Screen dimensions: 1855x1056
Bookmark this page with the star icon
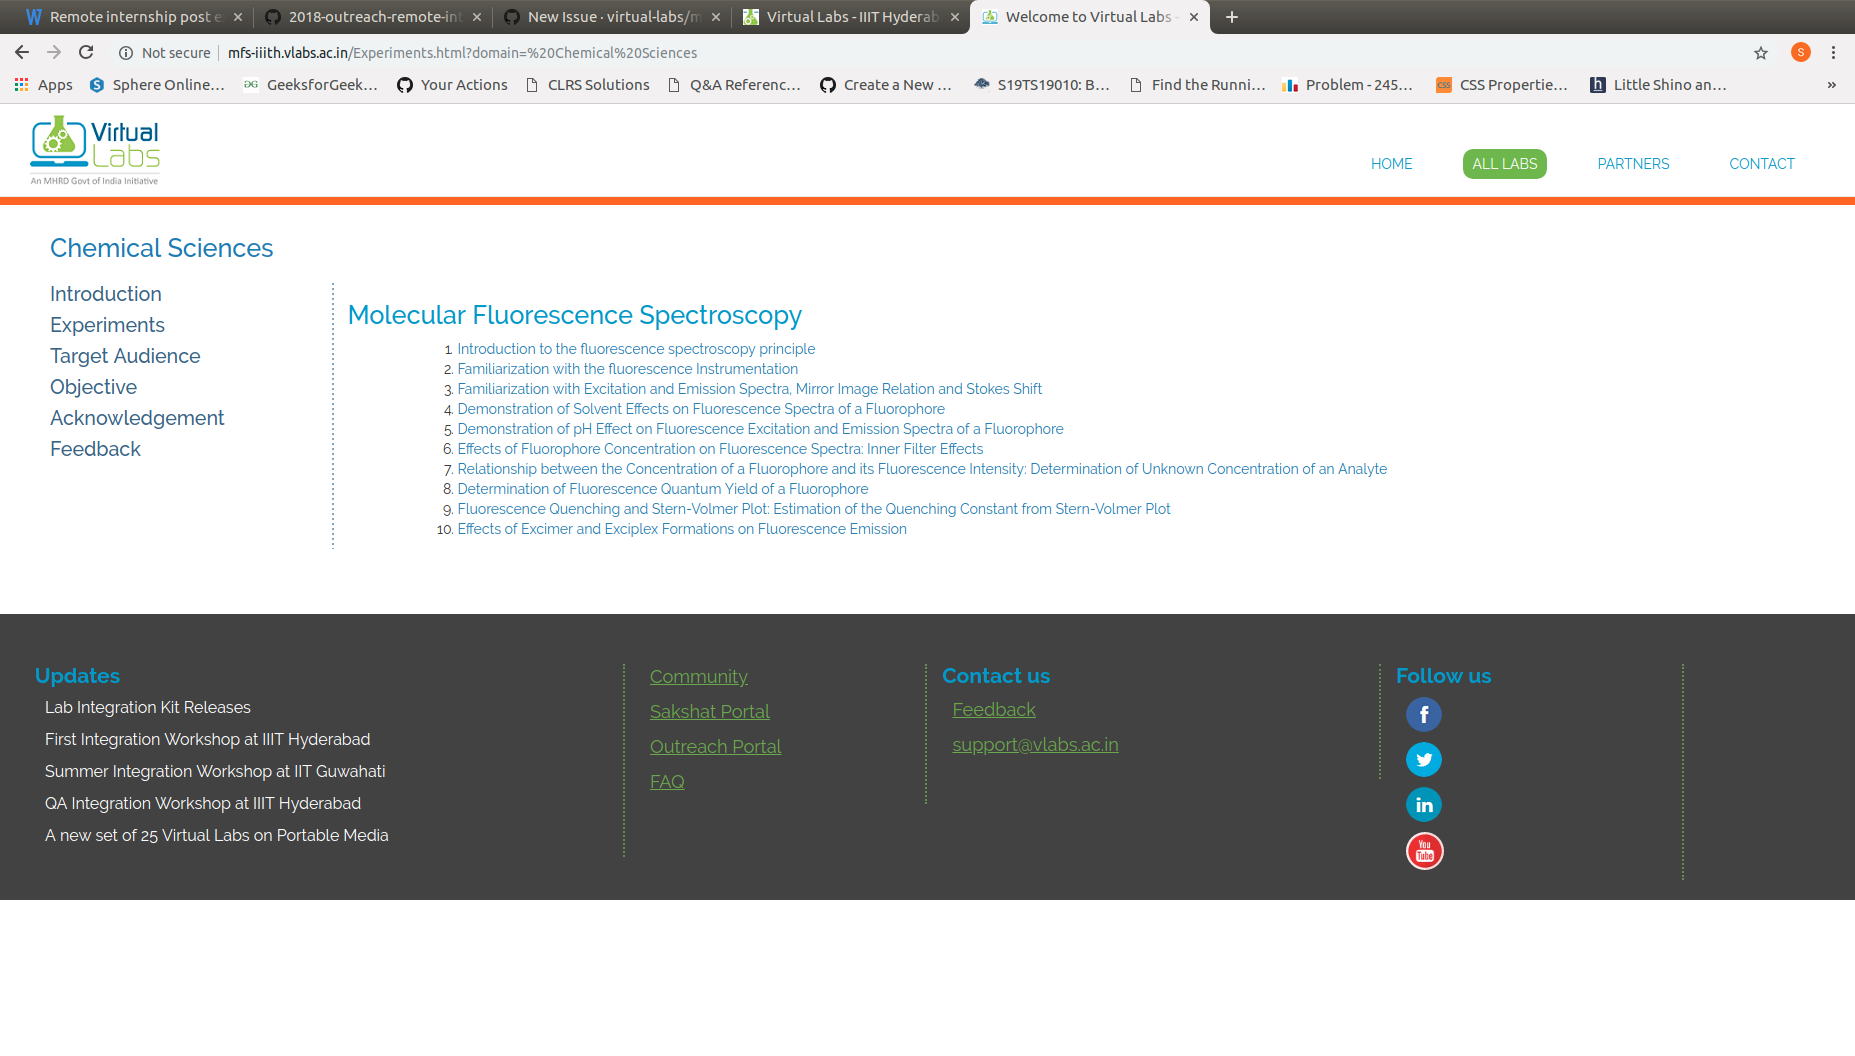[1761, 52]
